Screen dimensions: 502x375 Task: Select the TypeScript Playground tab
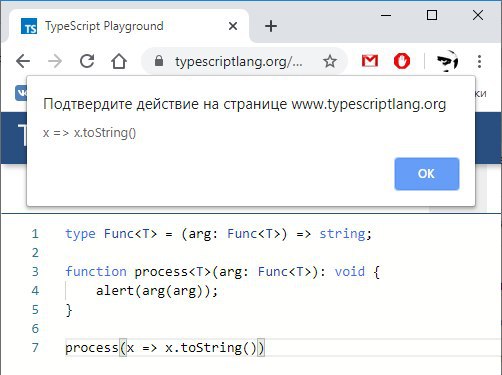(128, 26)
